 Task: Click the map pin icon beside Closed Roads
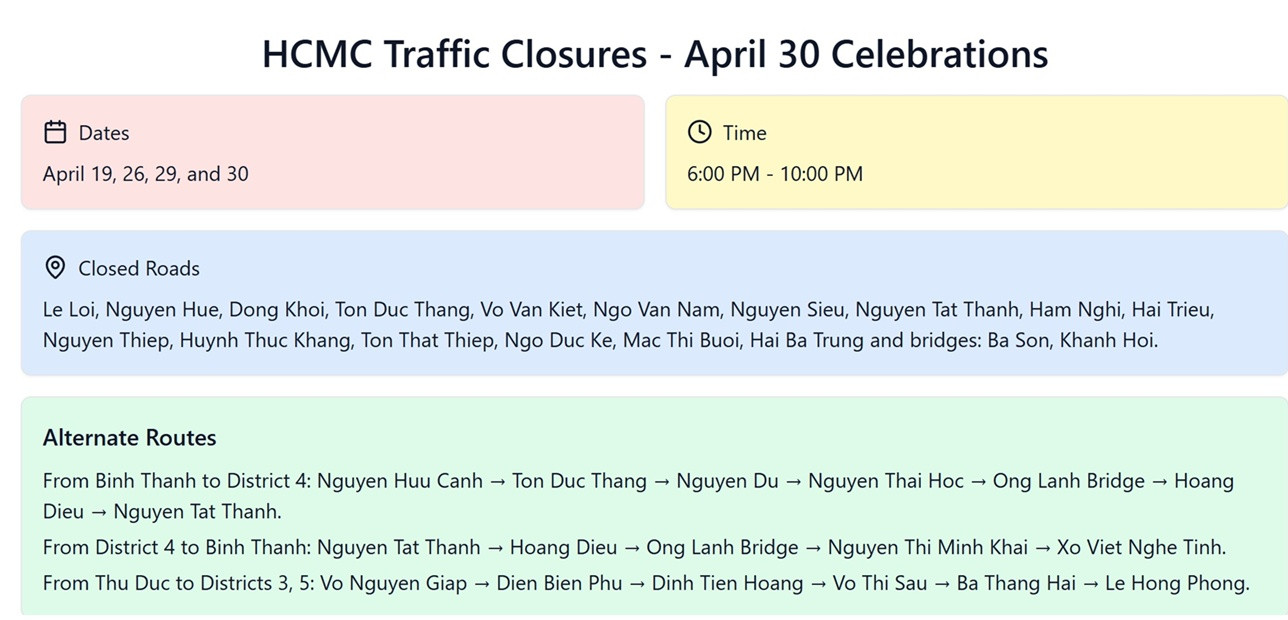click(x=55, y=267)
